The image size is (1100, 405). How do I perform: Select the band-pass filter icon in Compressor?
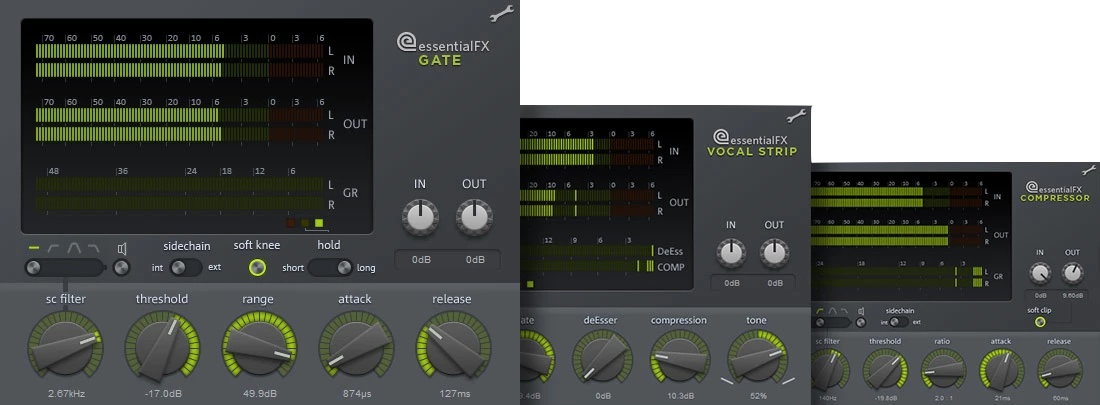(x=832, y=311)
